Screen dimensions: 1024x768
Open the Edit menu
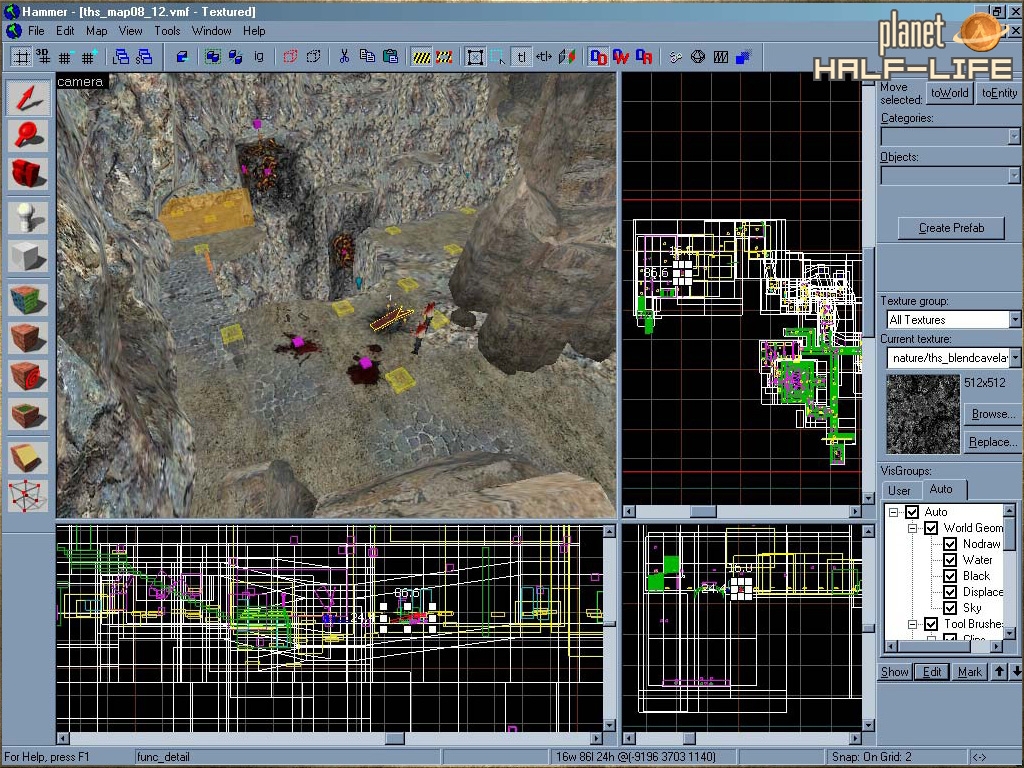coord(65,31)
